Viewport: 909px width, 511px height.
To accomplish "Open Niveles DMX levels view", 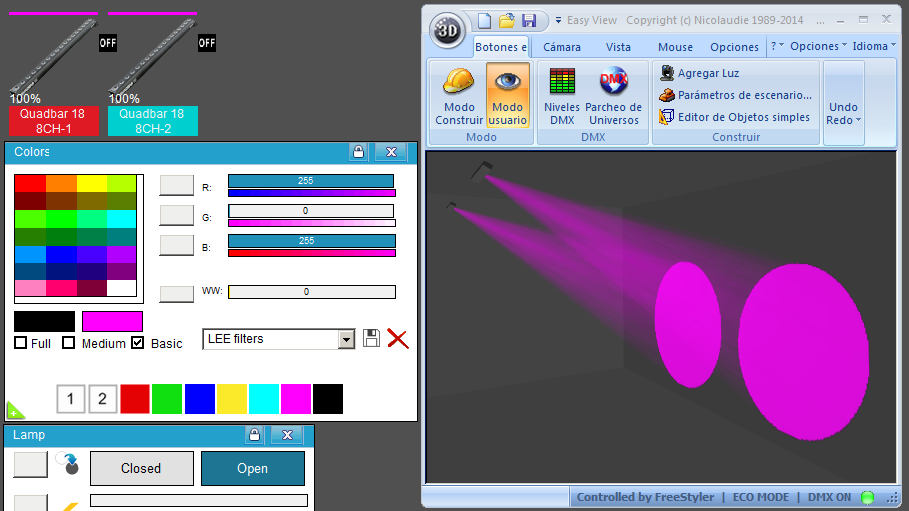I will [562, 96].
